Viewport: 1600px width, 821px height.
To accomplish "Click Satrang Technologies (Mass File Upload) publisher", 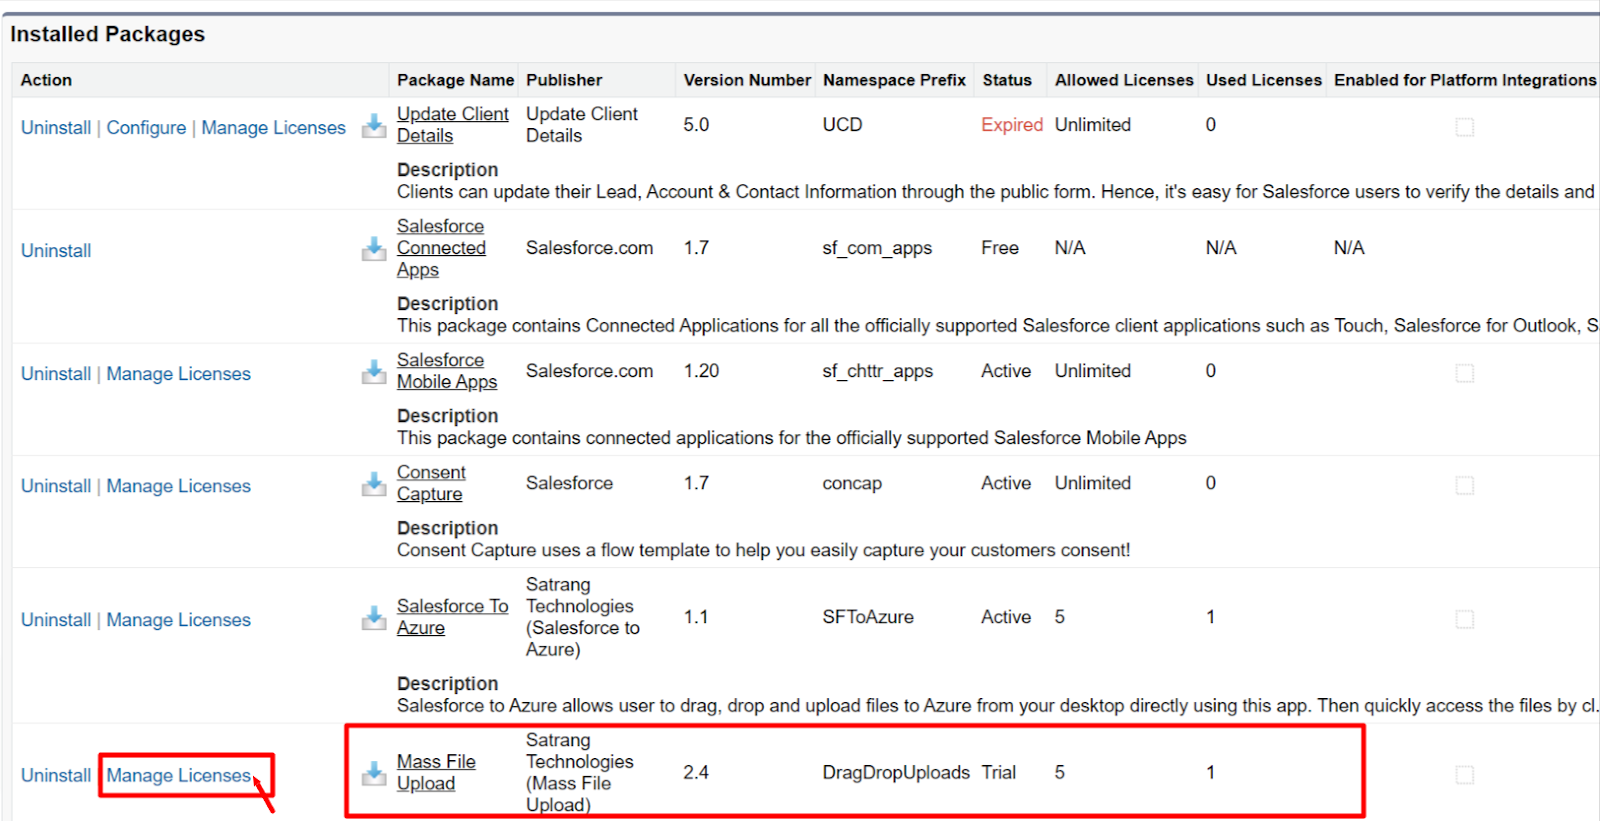I will (580, 773).
